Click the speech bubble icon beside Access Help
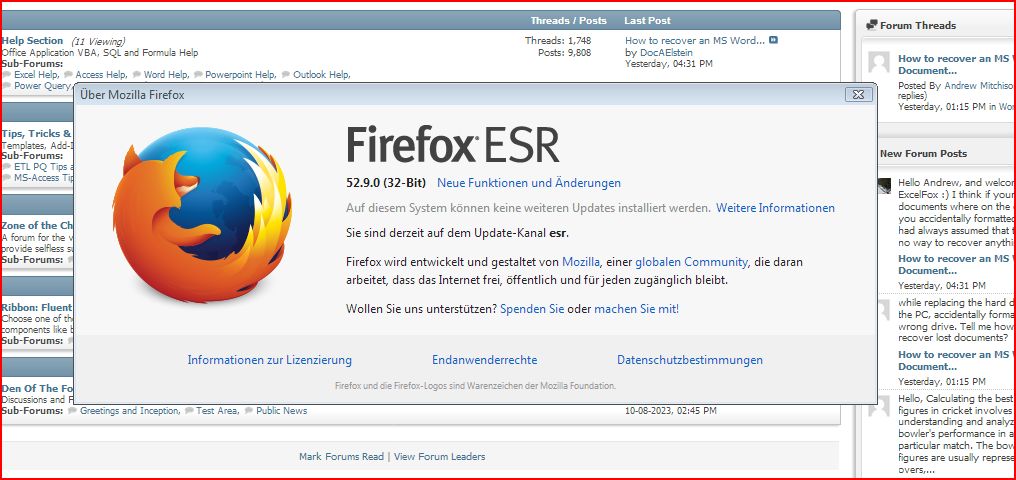This screenshot has width=1016, height=480. (68, 74)
